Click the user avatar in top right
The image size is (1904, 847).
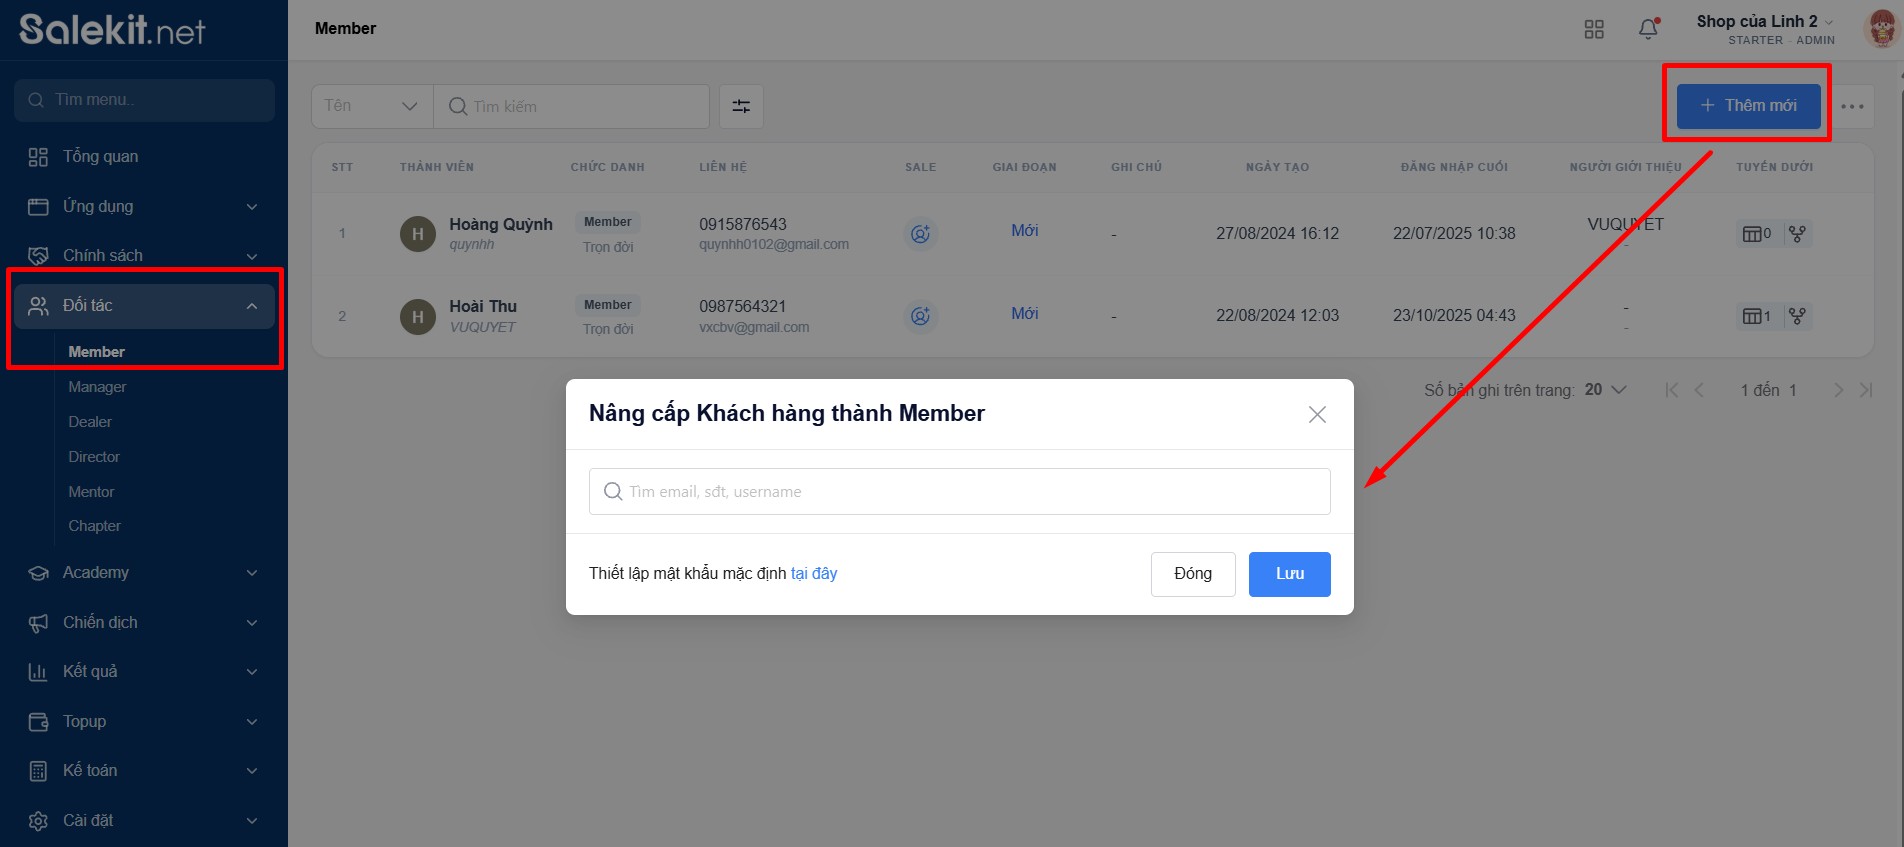(x=1880, y=29)
